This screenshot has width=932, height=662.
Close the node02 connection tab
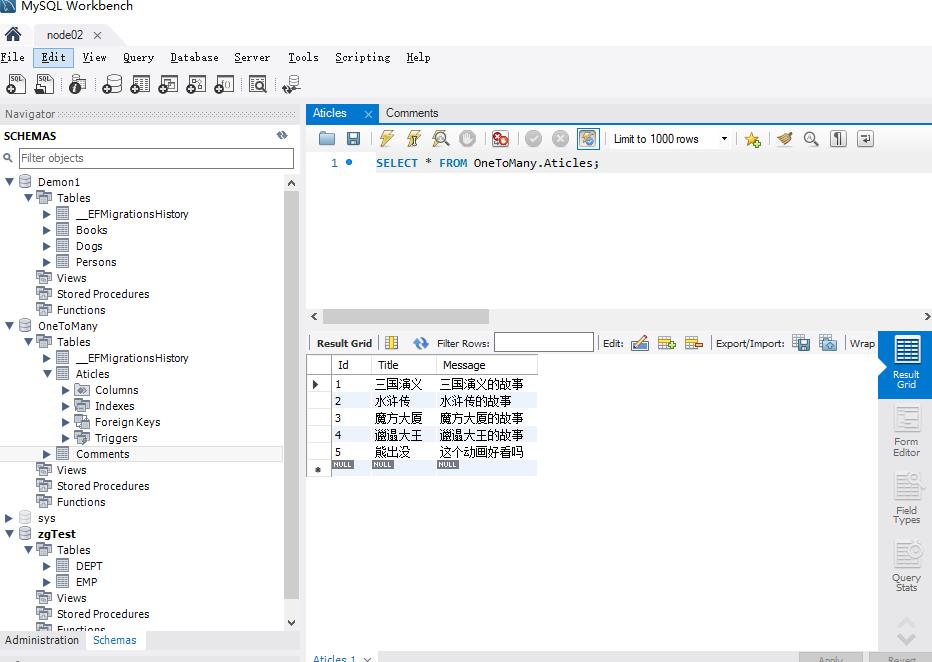(x=97, y=35)
